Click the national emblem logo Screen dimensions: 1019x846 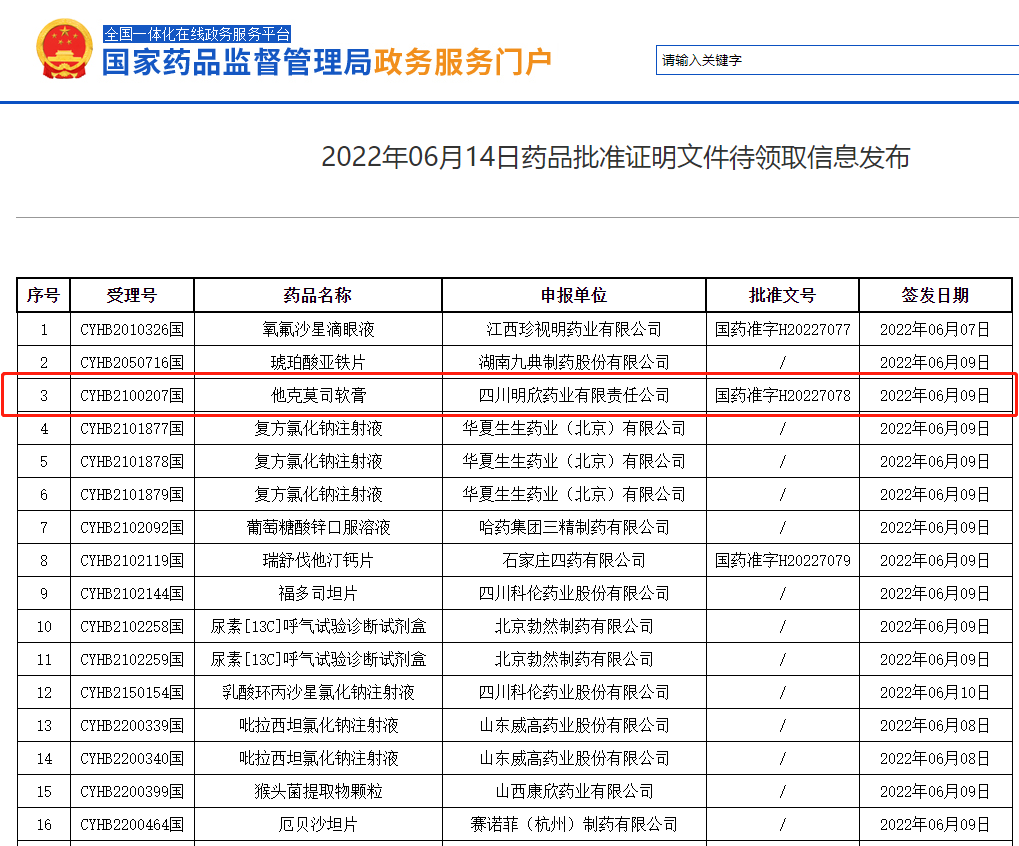coord(64,48)
